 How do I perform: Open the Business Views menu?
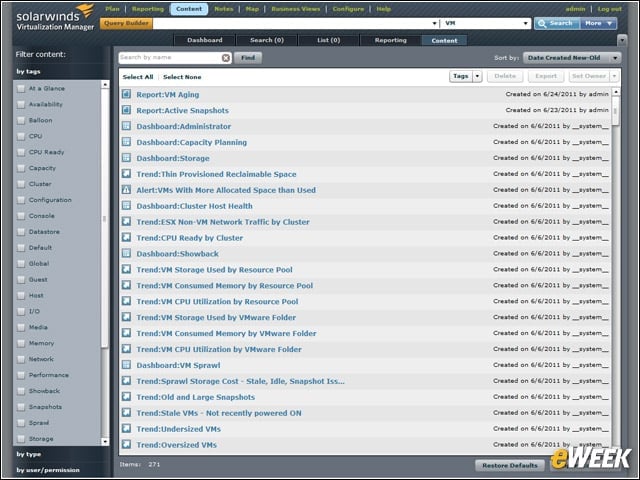coord(296,9)
